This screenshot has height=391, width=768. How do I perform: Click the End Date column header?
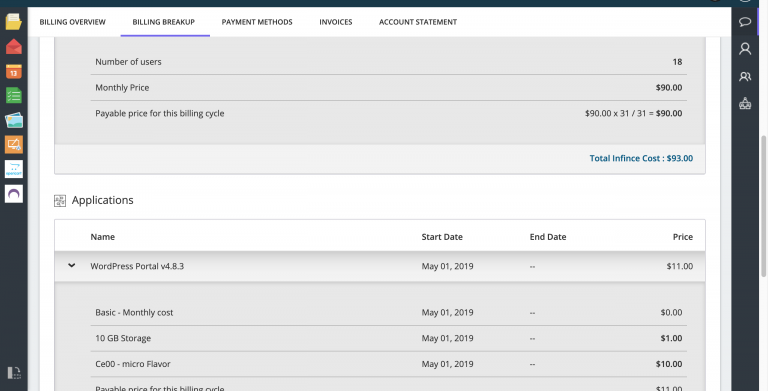548,237
